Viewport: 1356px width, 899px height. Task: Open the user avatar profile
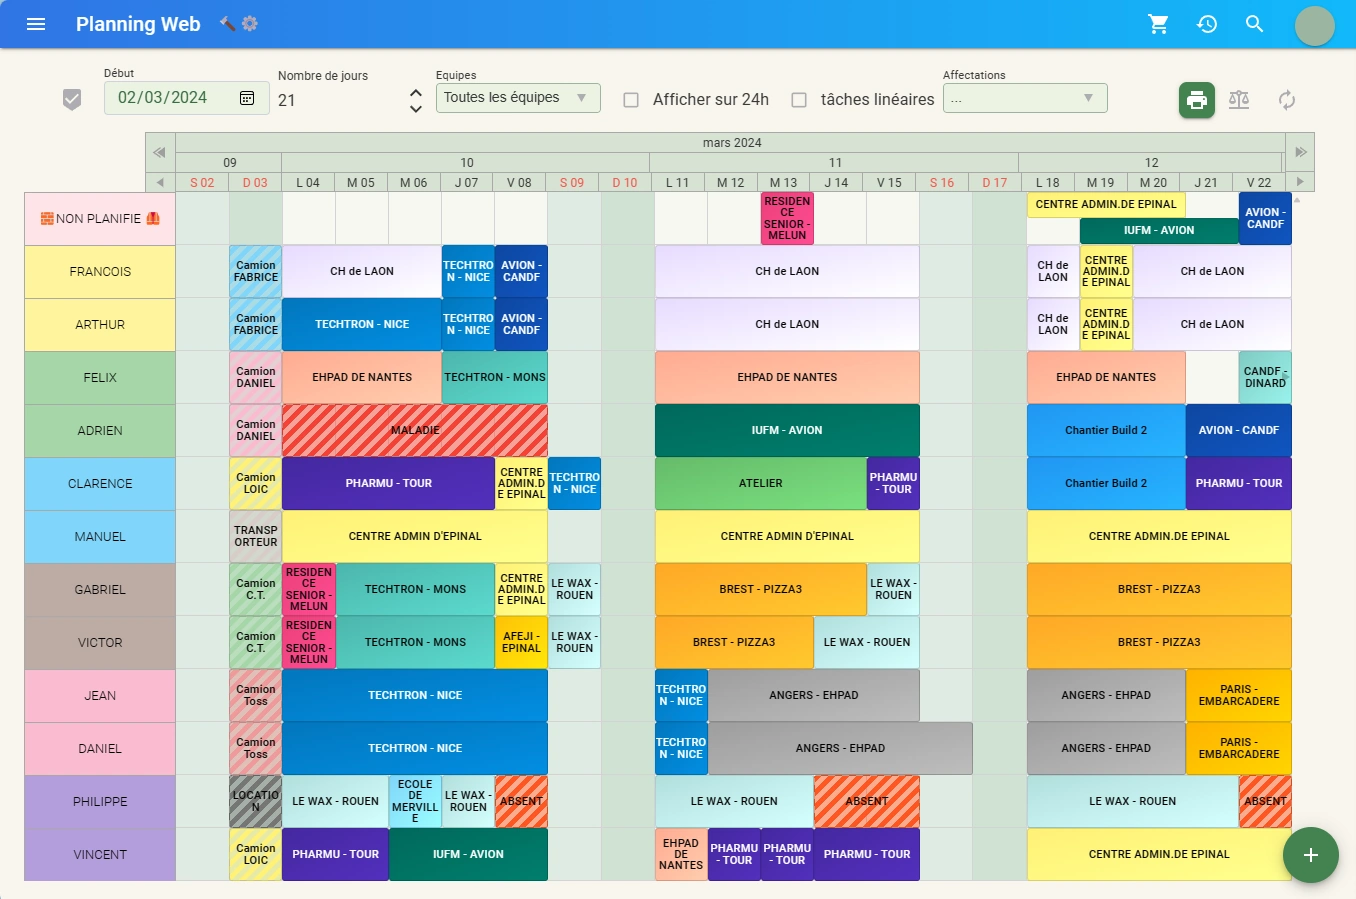pos(1315,25)
